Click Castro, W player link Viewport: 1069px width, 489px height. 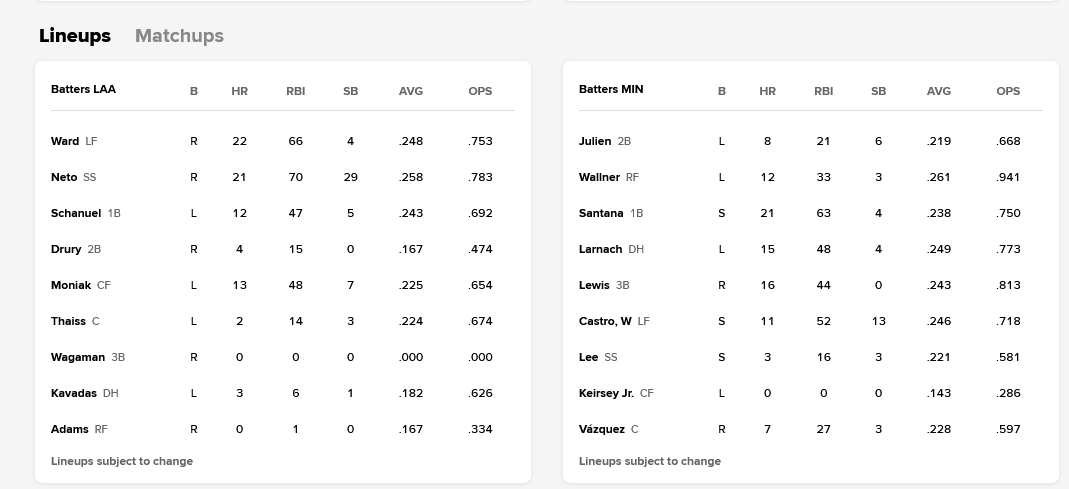605,321
